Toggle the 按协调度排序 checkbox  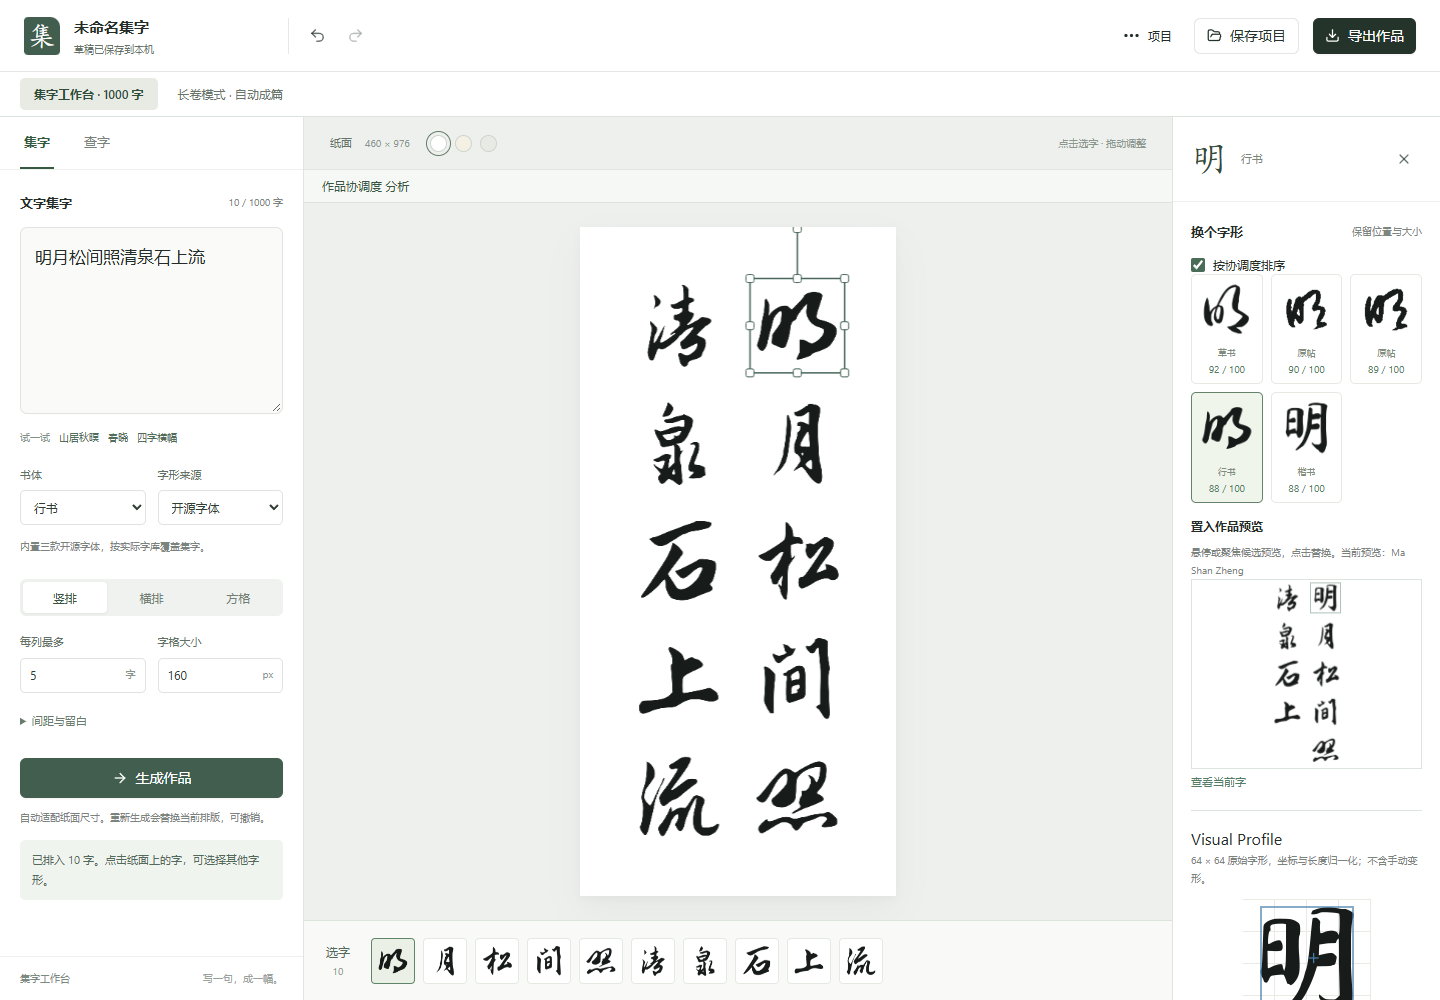[1198, 265]
